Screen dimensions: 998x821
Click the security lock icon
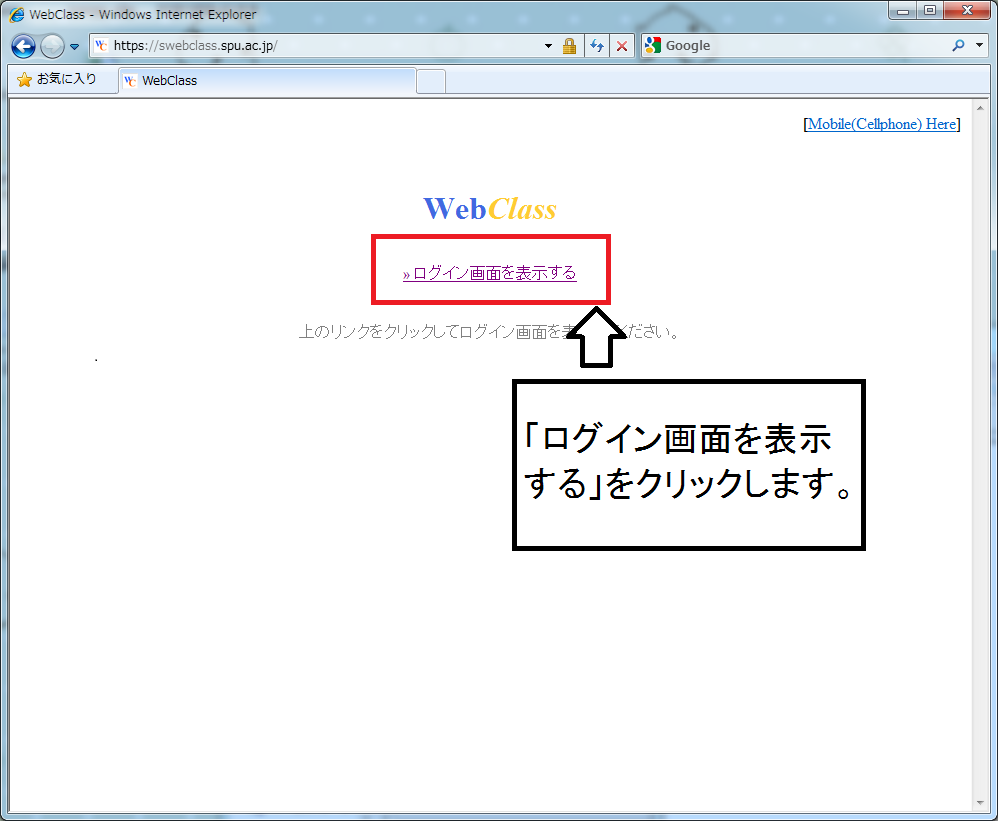pyautogui.click(x=569, y=46)
